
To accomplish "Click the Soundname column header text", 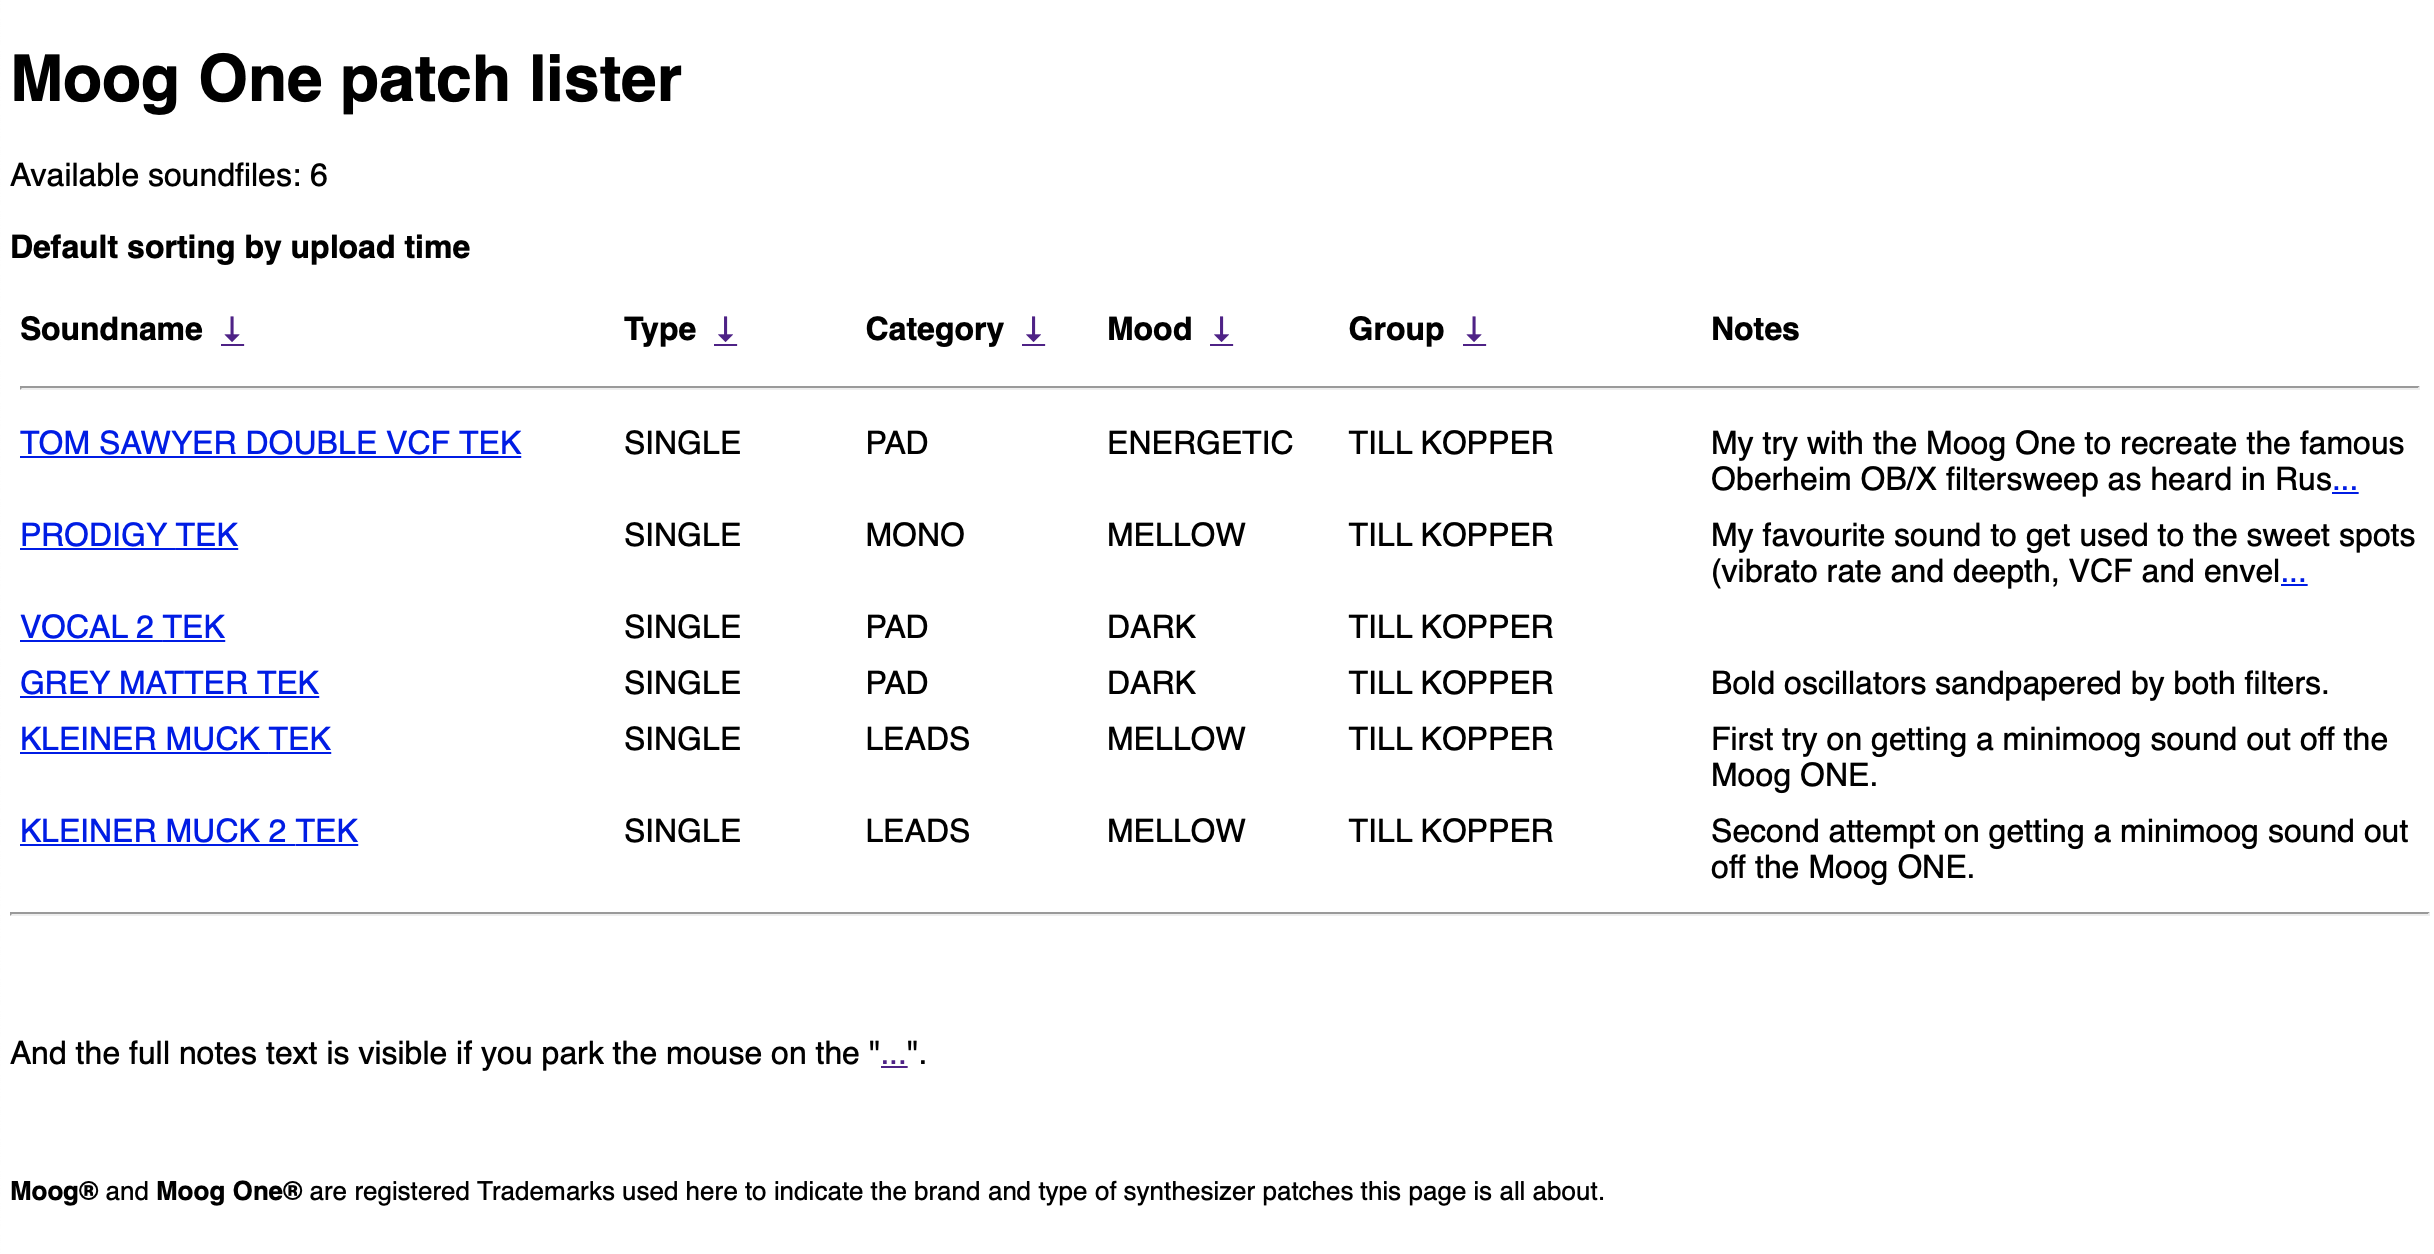I will (111, 329).
